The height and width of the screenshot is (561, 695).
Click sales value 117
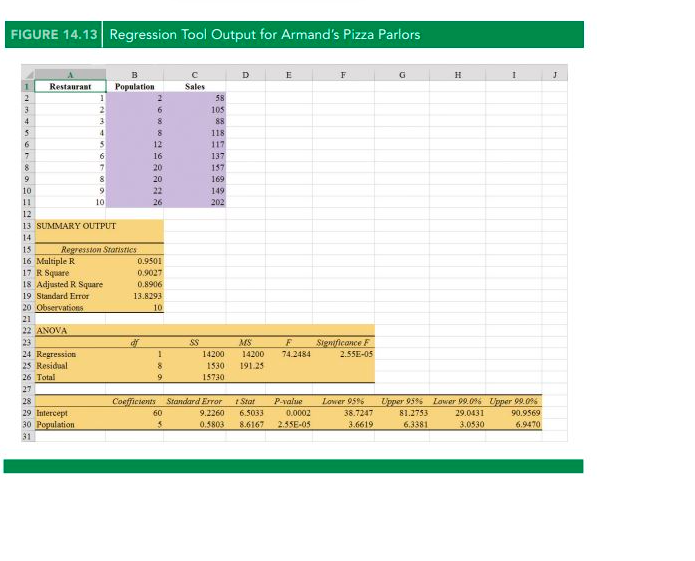tap(218, 144)
